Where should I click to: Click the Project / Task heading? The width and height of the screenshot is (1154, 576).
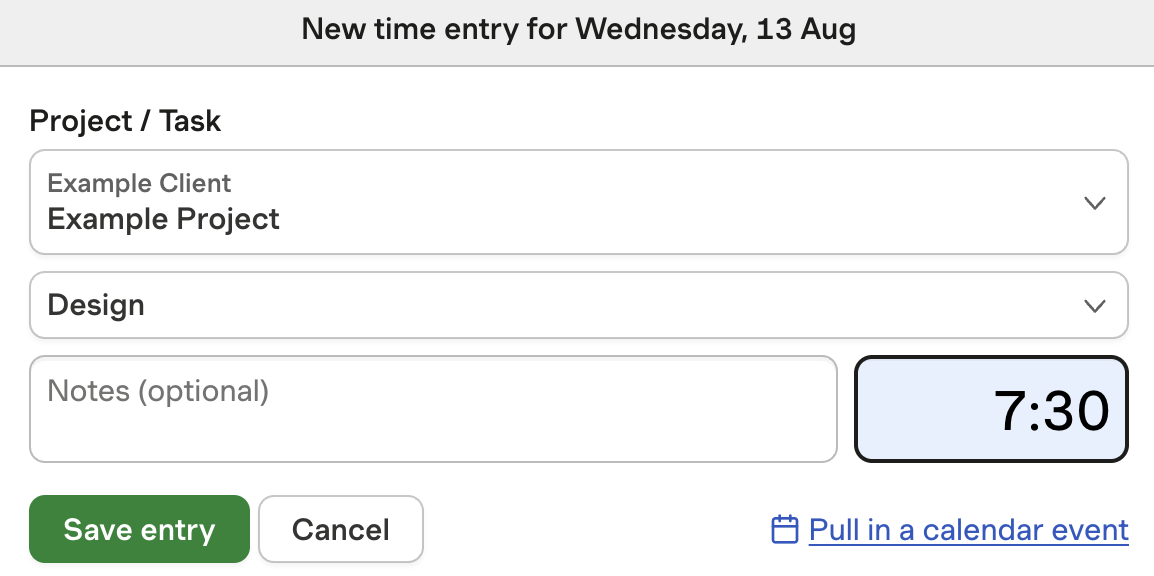(125, 121)
